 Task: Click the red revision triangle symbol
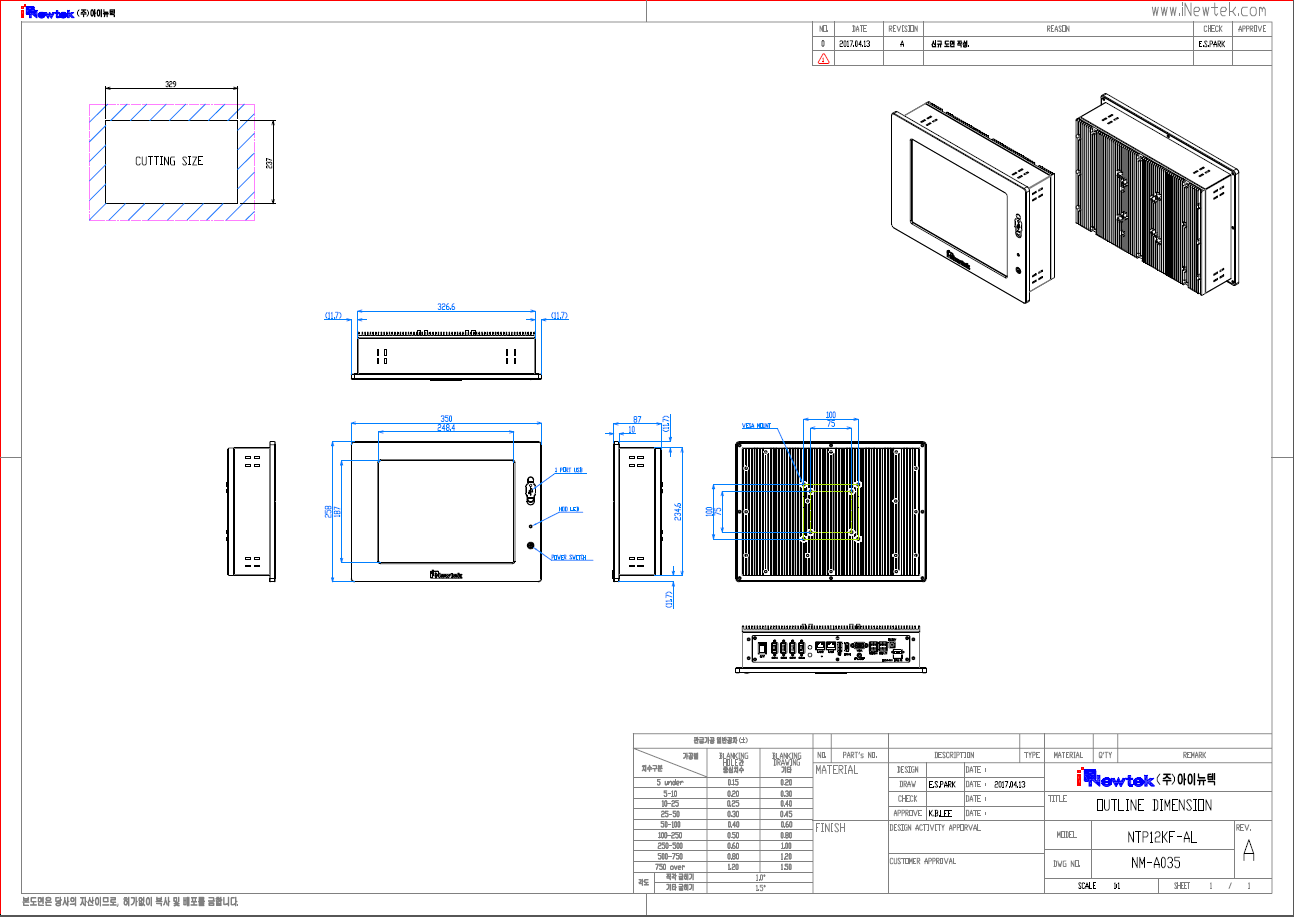(x=823, y=58)
